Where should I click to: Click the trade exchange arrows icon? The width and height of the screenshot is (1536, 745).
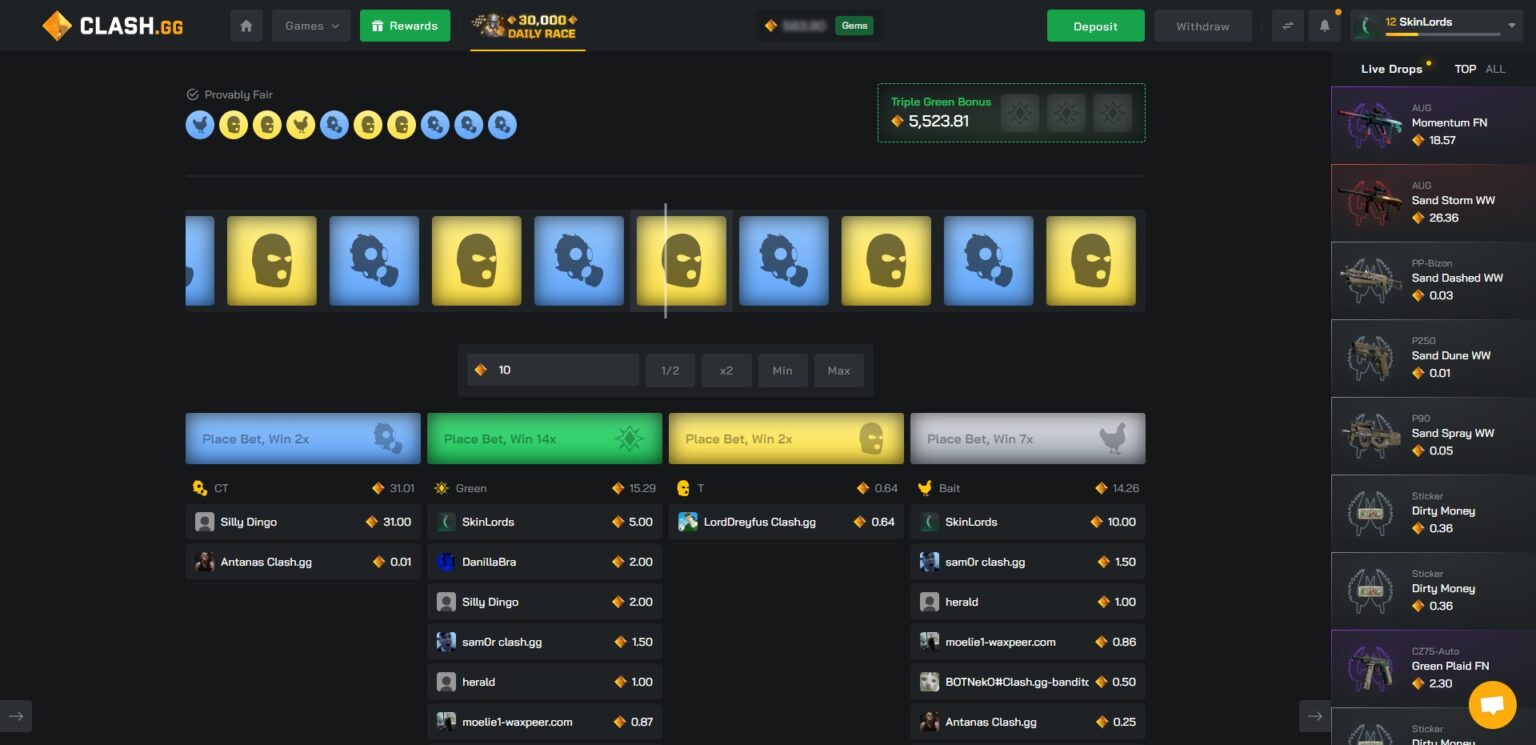click(1287, 25)
